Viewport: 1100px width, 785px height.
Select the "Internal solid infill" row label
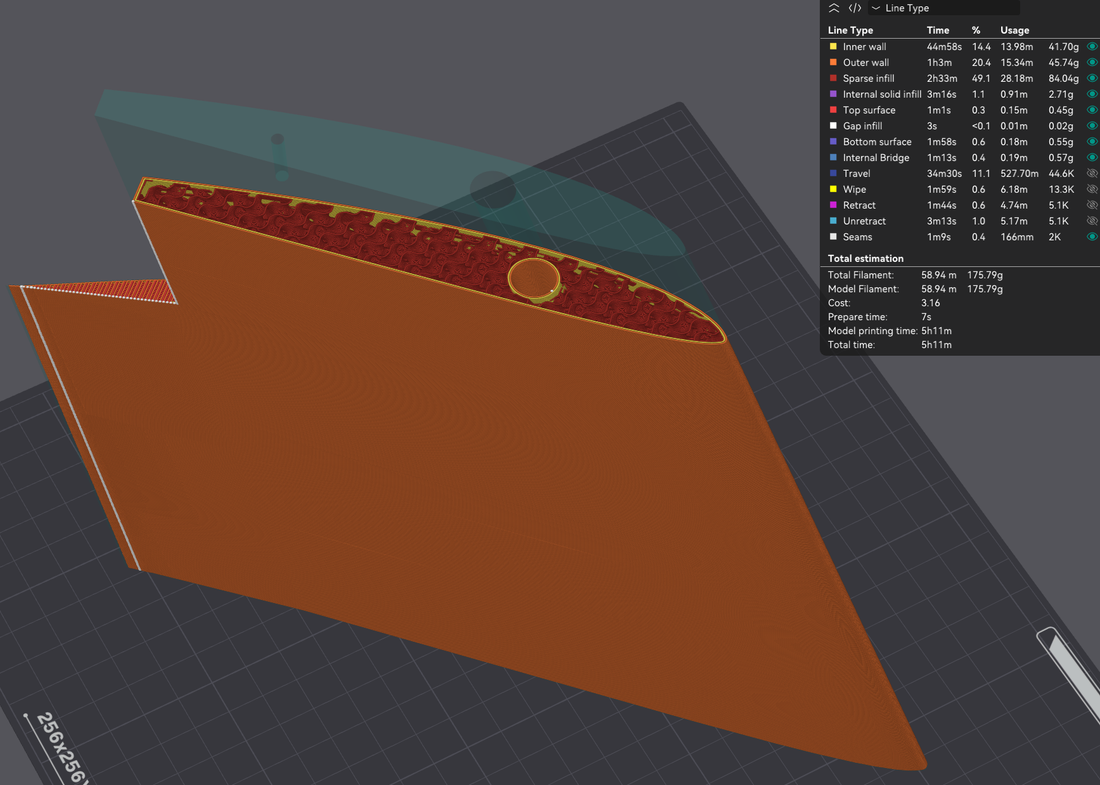coord(882,94)
